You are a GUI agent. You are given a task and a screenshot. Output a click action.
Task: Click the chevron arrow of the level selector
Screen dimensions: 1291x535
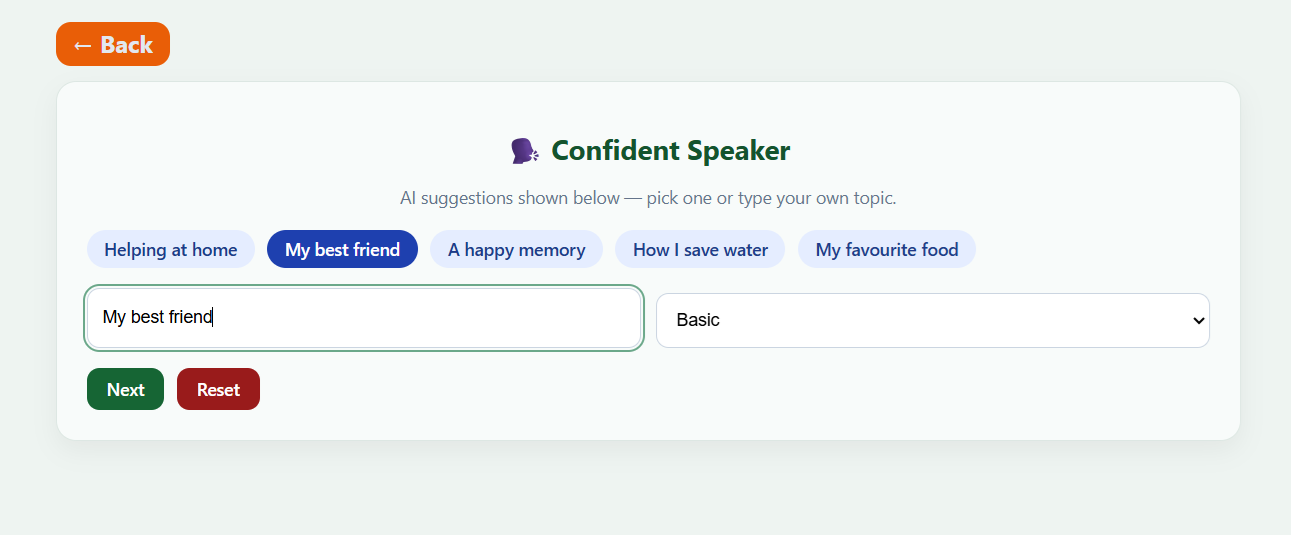point(1199,320)
